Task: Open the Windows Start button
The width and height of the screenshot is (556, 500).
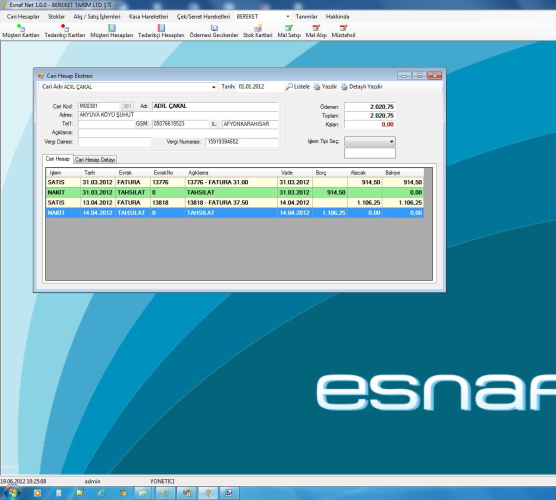Action: coord(12,493)
